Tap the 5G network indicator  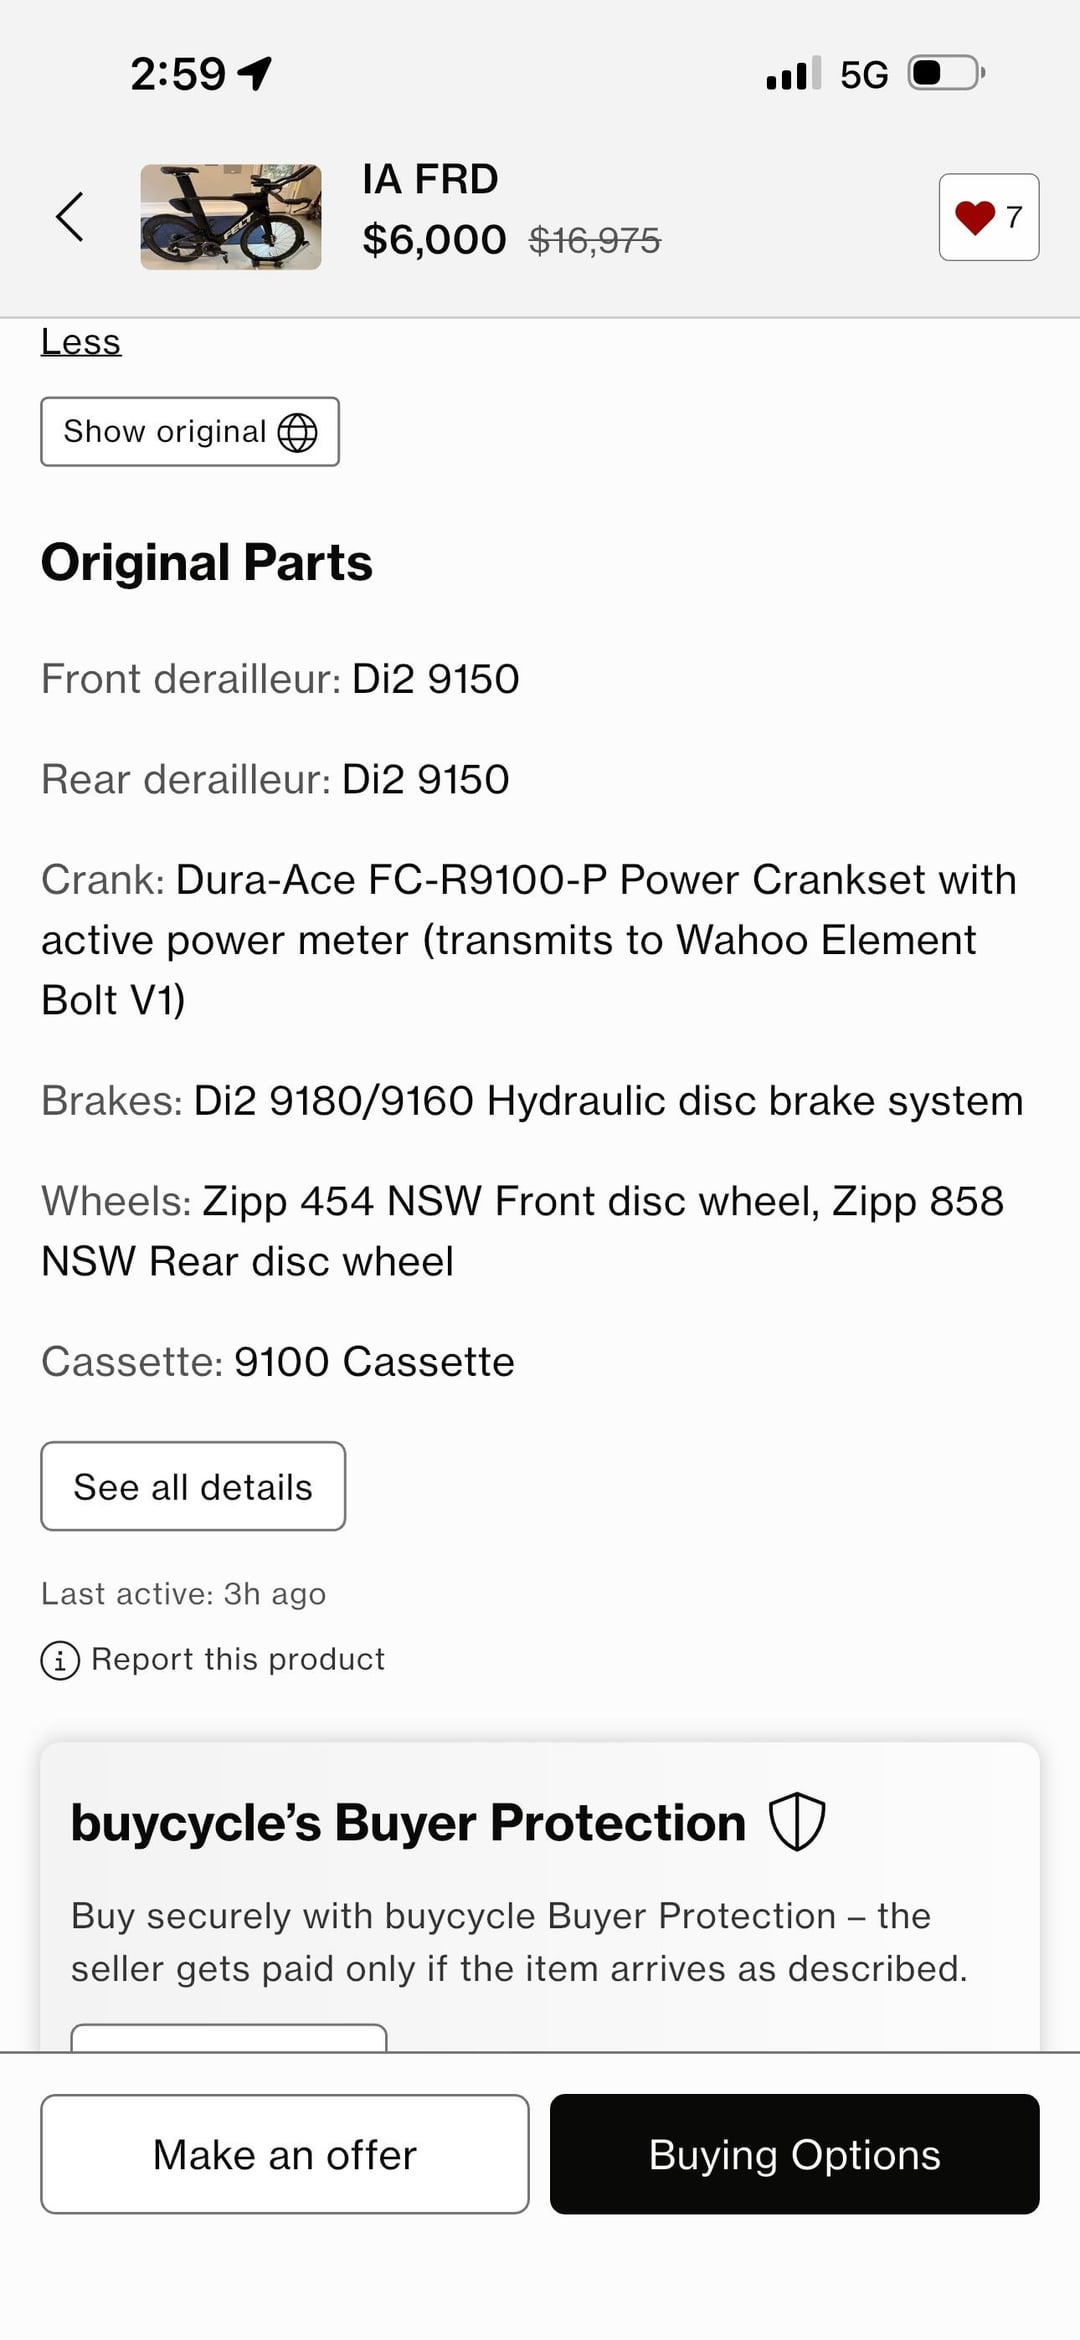[864, 75]
